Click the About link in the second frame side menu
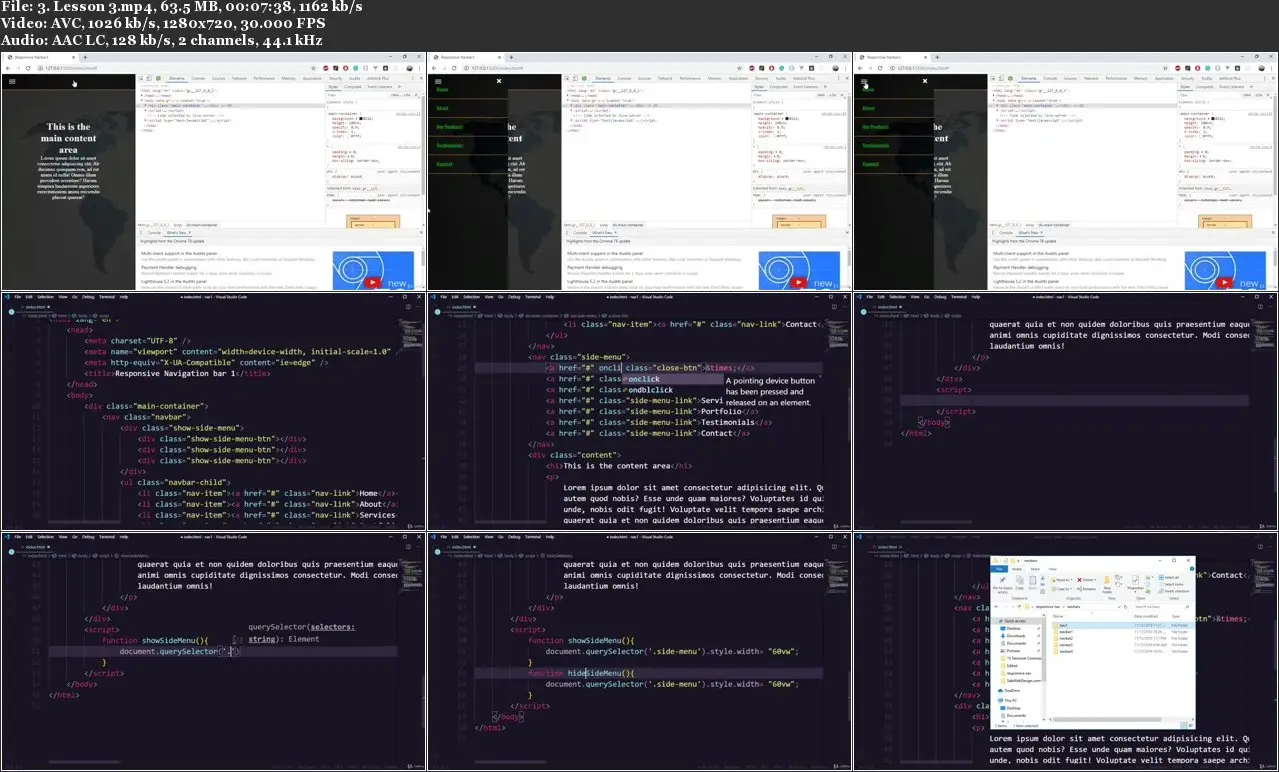The height and width of the screenshot is (772, 1279). coord(442,108)
